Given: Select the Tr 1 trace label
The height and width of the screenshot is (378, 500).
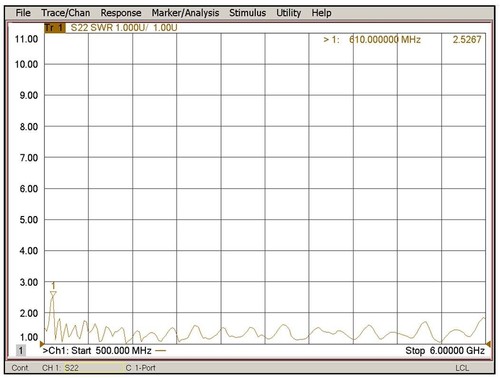Looking at the screenshot, I should click(x=55, y=27).
